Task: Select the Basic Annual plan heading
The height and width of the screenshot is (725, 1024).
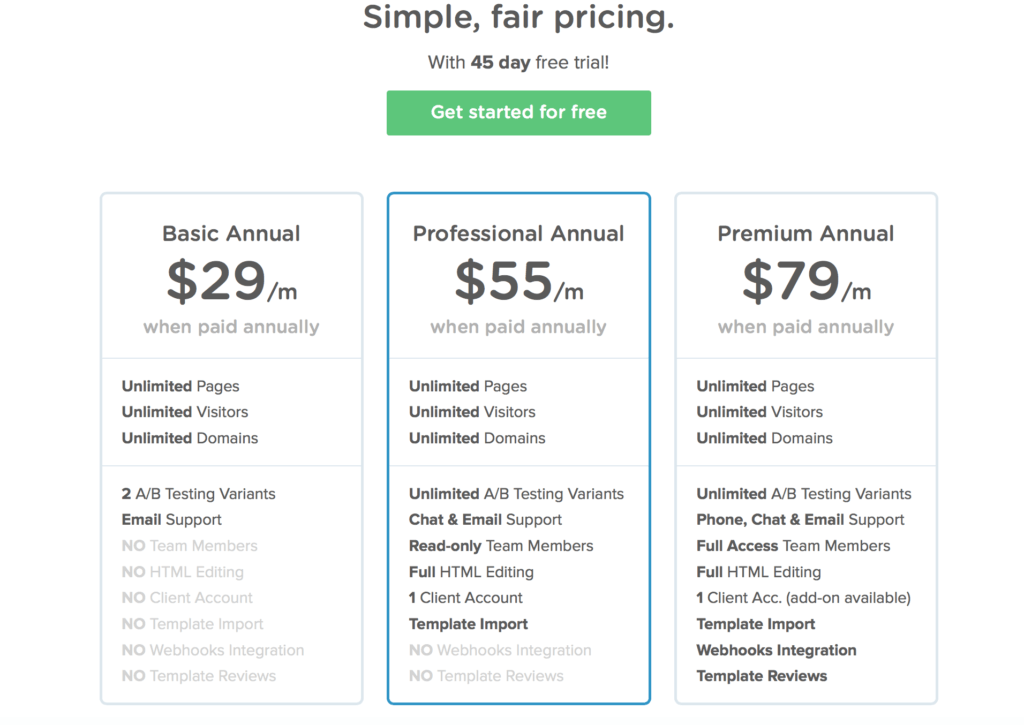Action: click(231, 234)
